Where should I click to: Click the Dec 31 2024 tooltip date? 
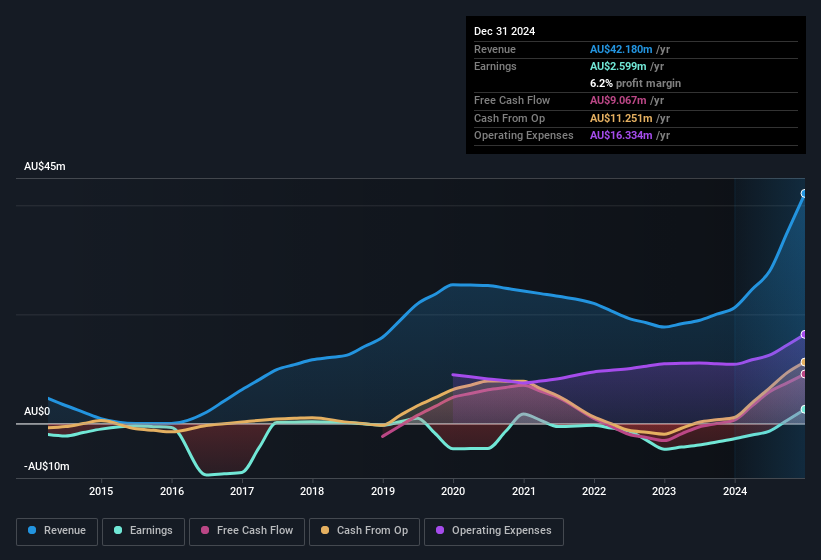point(504,31)
